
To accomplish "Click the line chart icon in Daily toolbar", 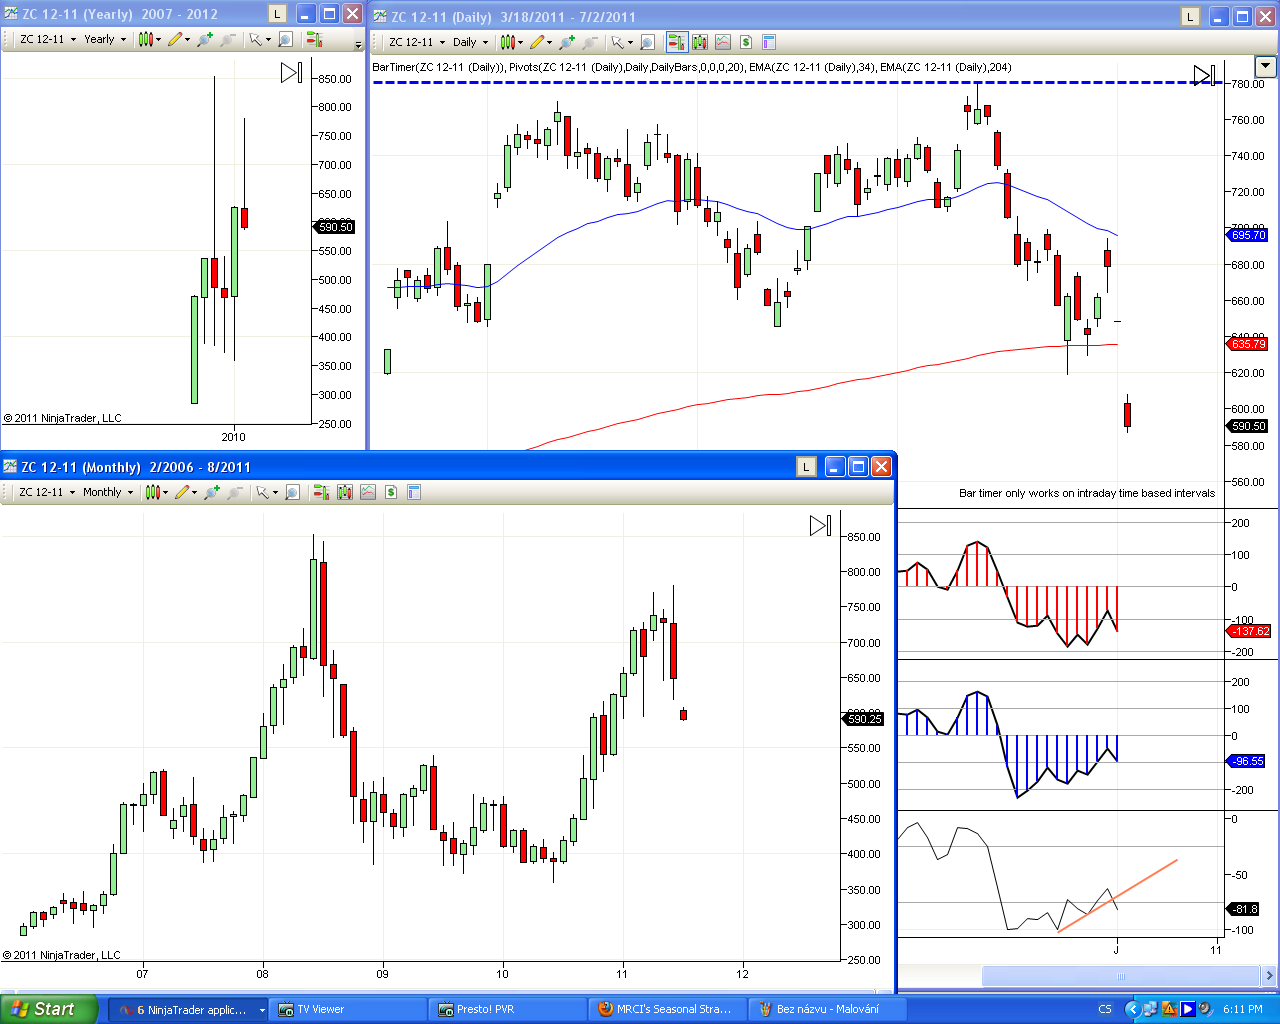I will [722, 42].
